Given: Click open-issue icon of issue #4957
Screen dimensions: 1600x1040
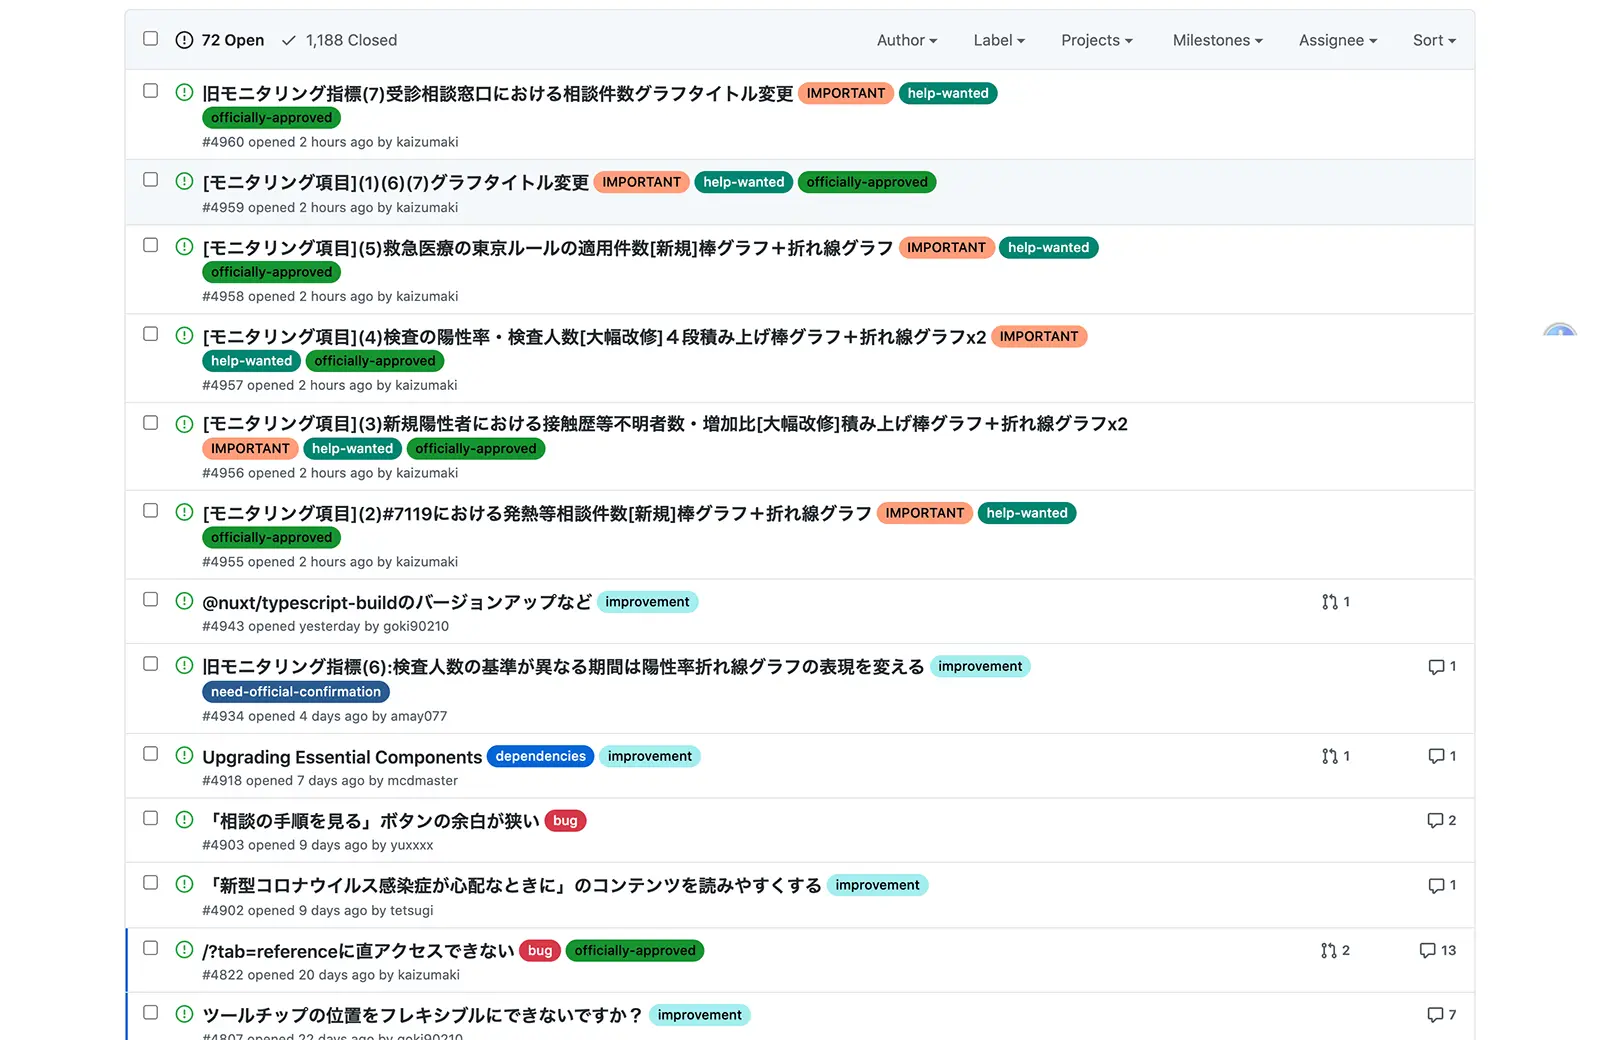Looking at the screenshot, I should [184, 335].
